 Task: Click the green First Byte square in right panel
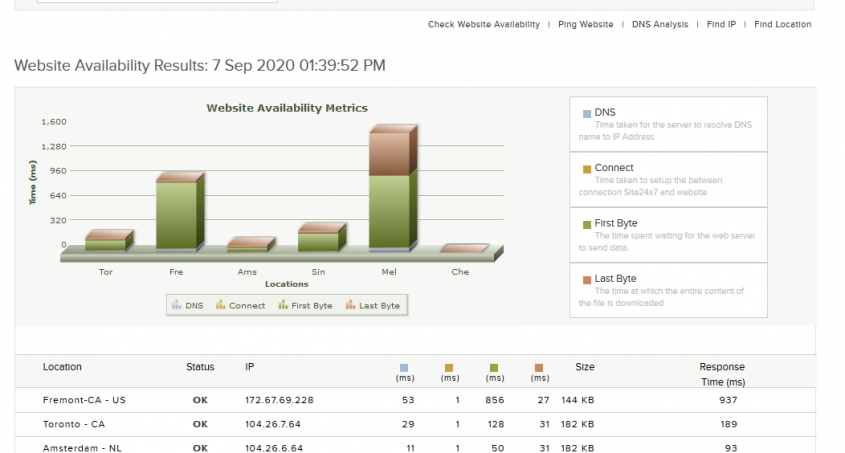(586, 224)
